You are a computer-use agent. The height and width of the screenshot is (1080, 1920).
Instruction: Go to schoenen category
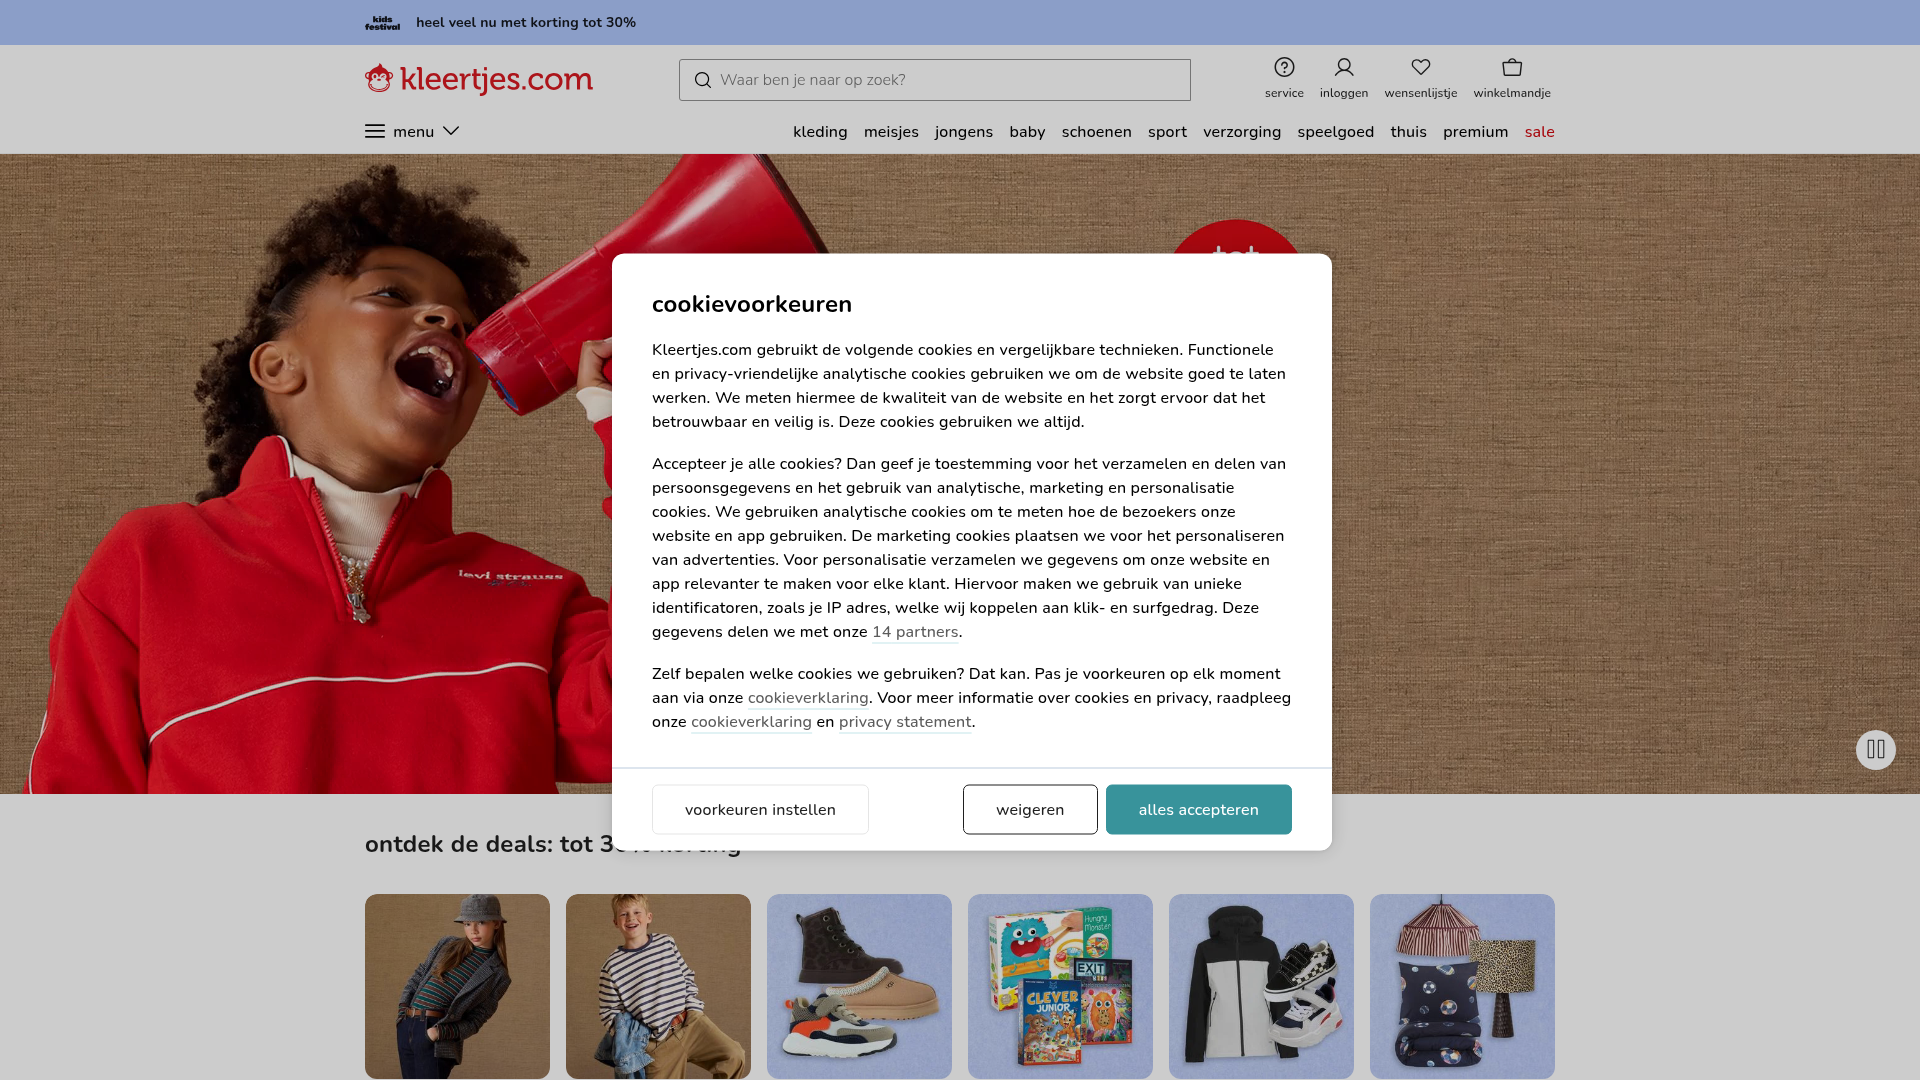1097,132
